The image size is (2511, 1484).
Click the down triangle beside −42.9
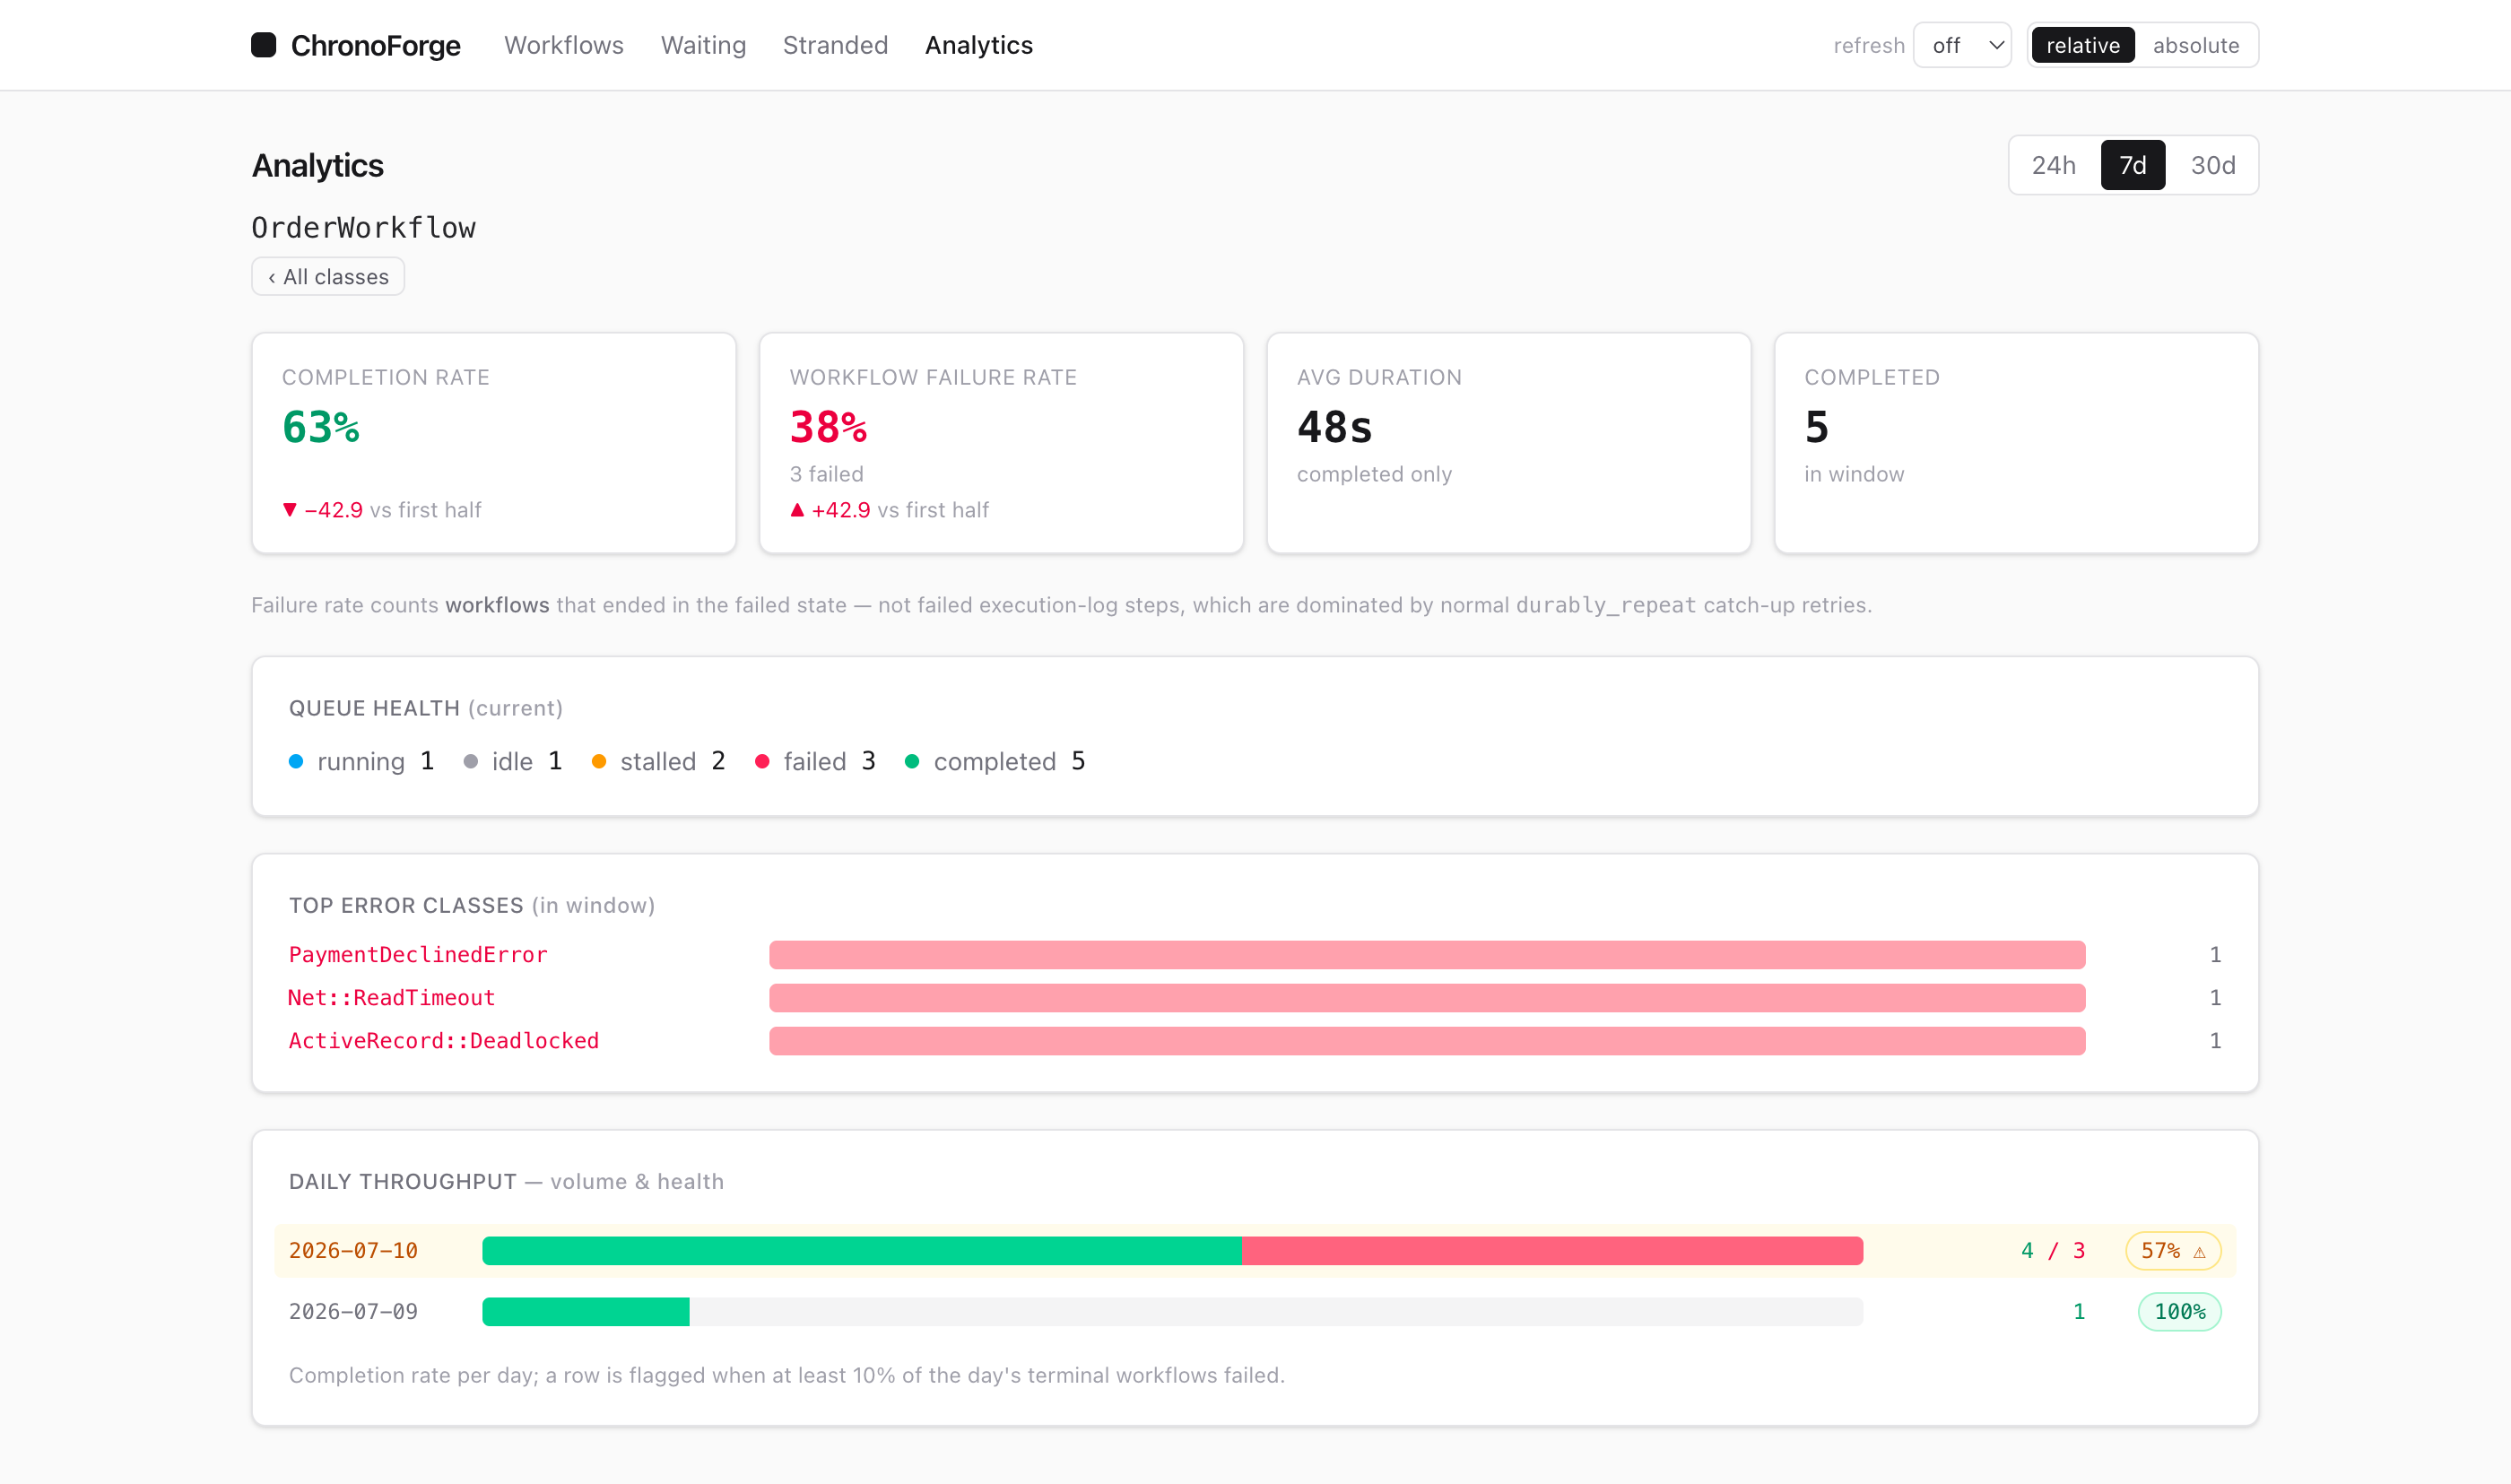(x=290, y=510)
